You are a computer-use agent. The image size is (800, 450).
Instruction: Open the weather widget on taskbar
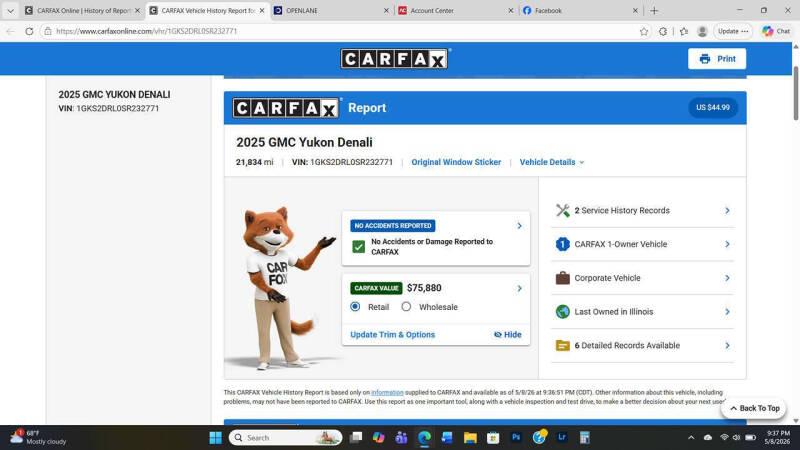point(39,437)
